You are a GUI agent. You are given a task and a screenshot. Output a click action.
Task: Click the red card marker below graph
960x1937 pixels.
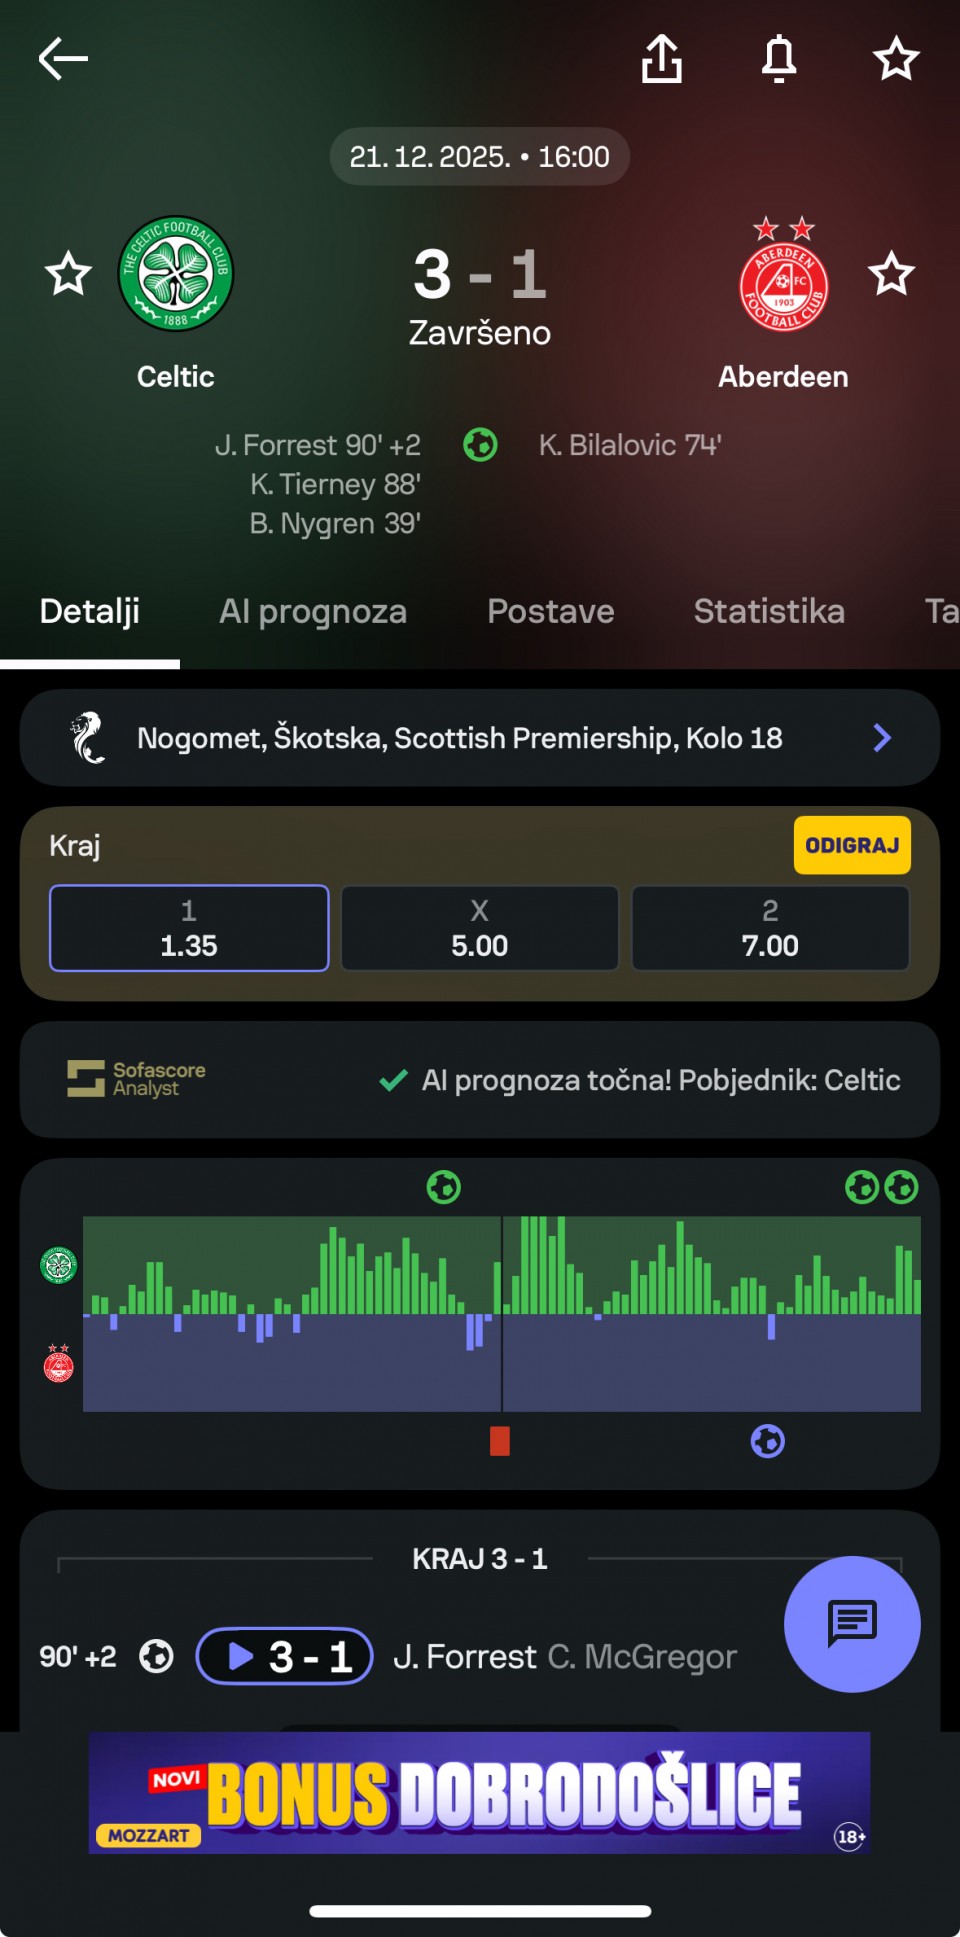(500, 1441)
